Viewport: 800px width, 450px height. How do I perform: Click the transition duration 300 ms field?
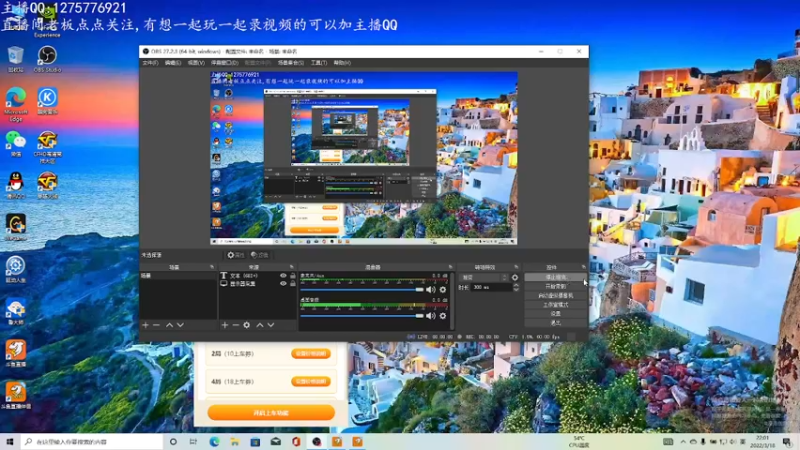click(490, 288)
